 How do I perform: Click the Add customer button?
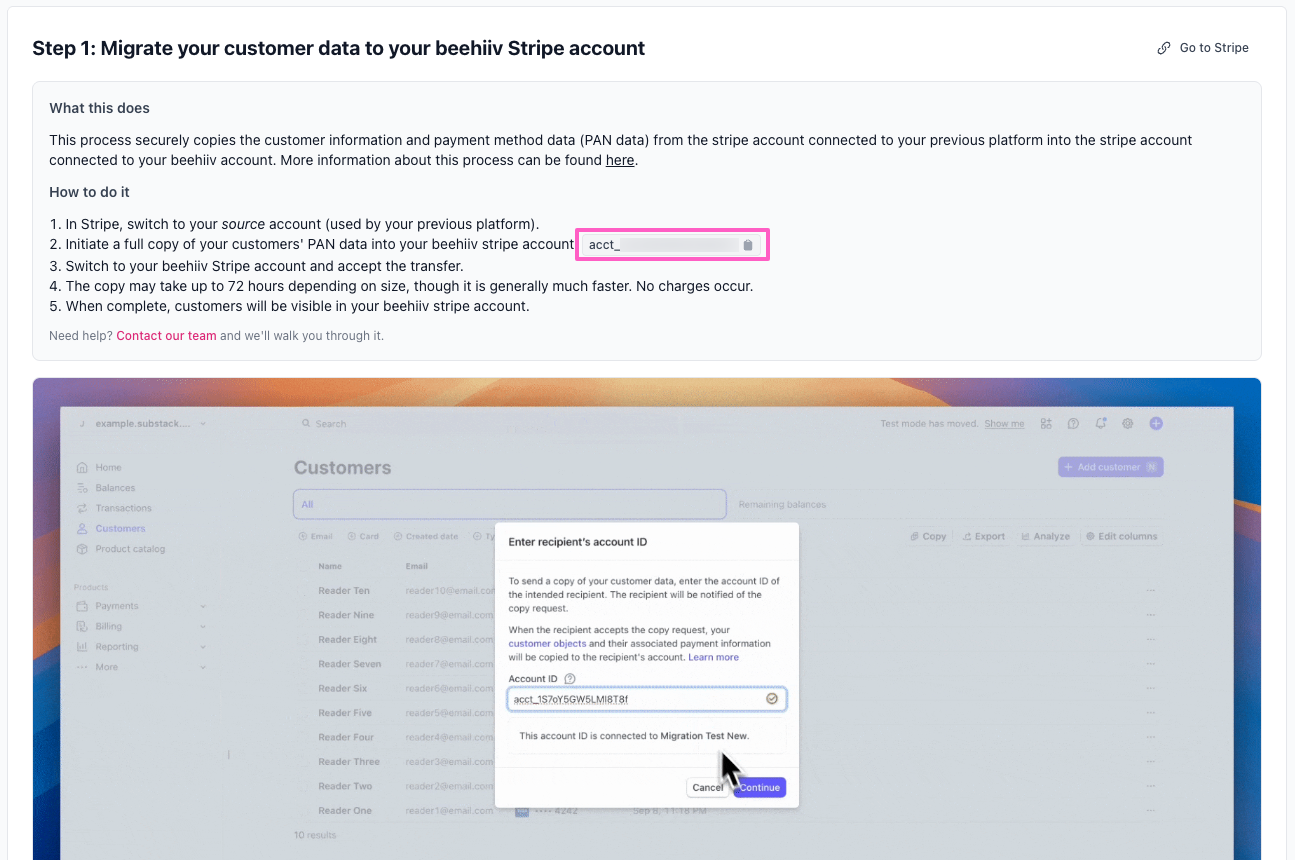[1110, 467]
